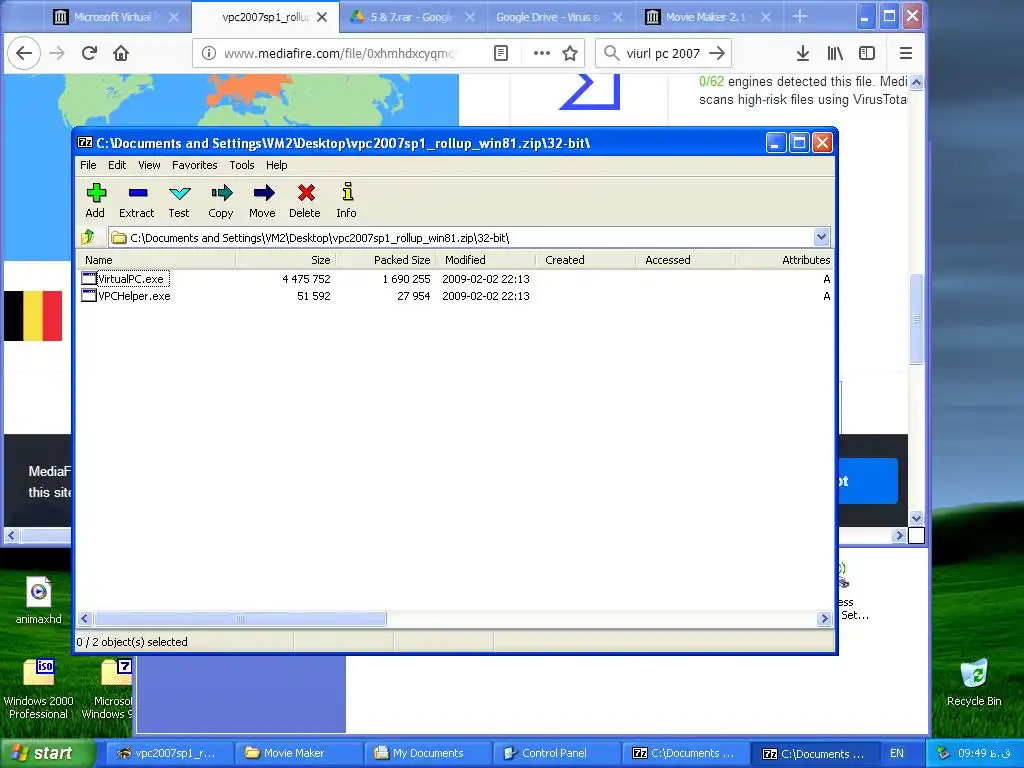Open the Recycle Bin desktop icon

click(974, 683)
